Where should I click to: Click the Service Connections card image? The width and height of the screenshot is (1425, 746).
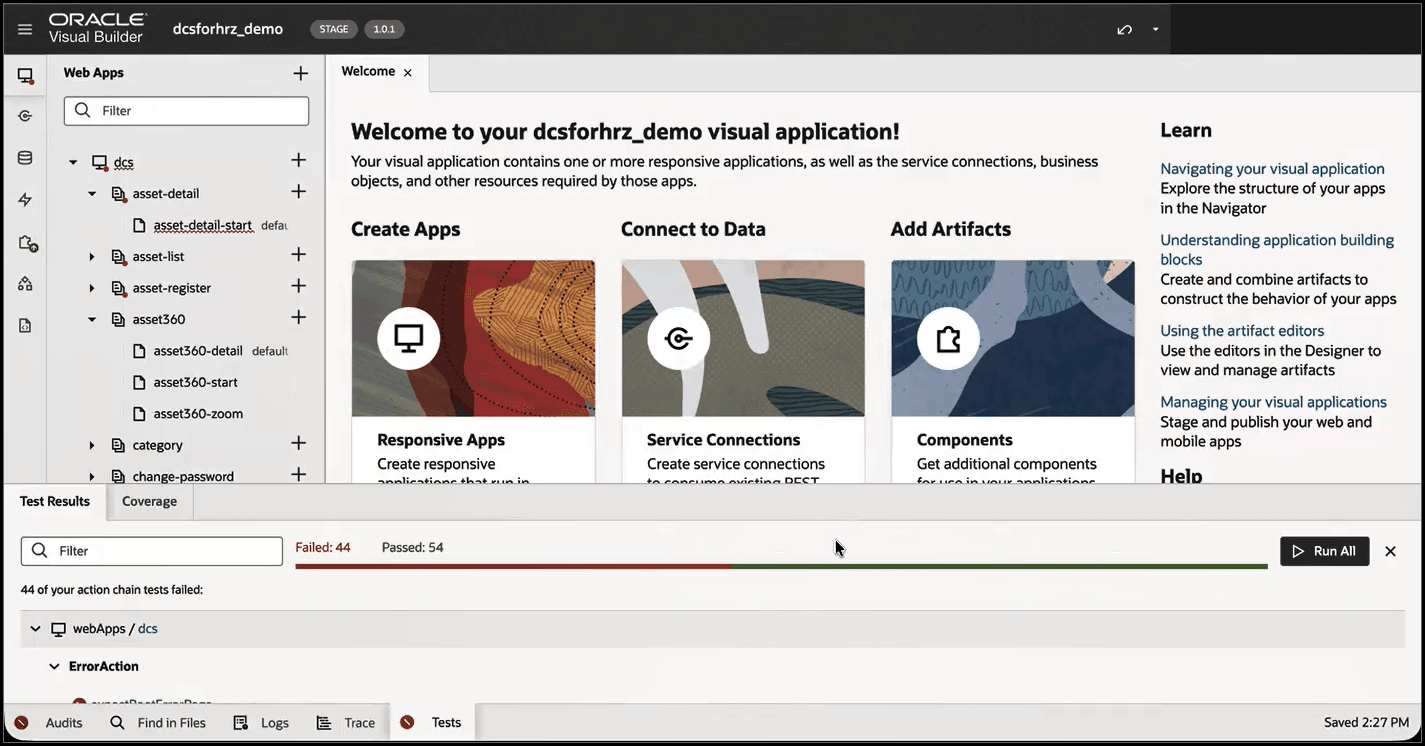[743, 338]
